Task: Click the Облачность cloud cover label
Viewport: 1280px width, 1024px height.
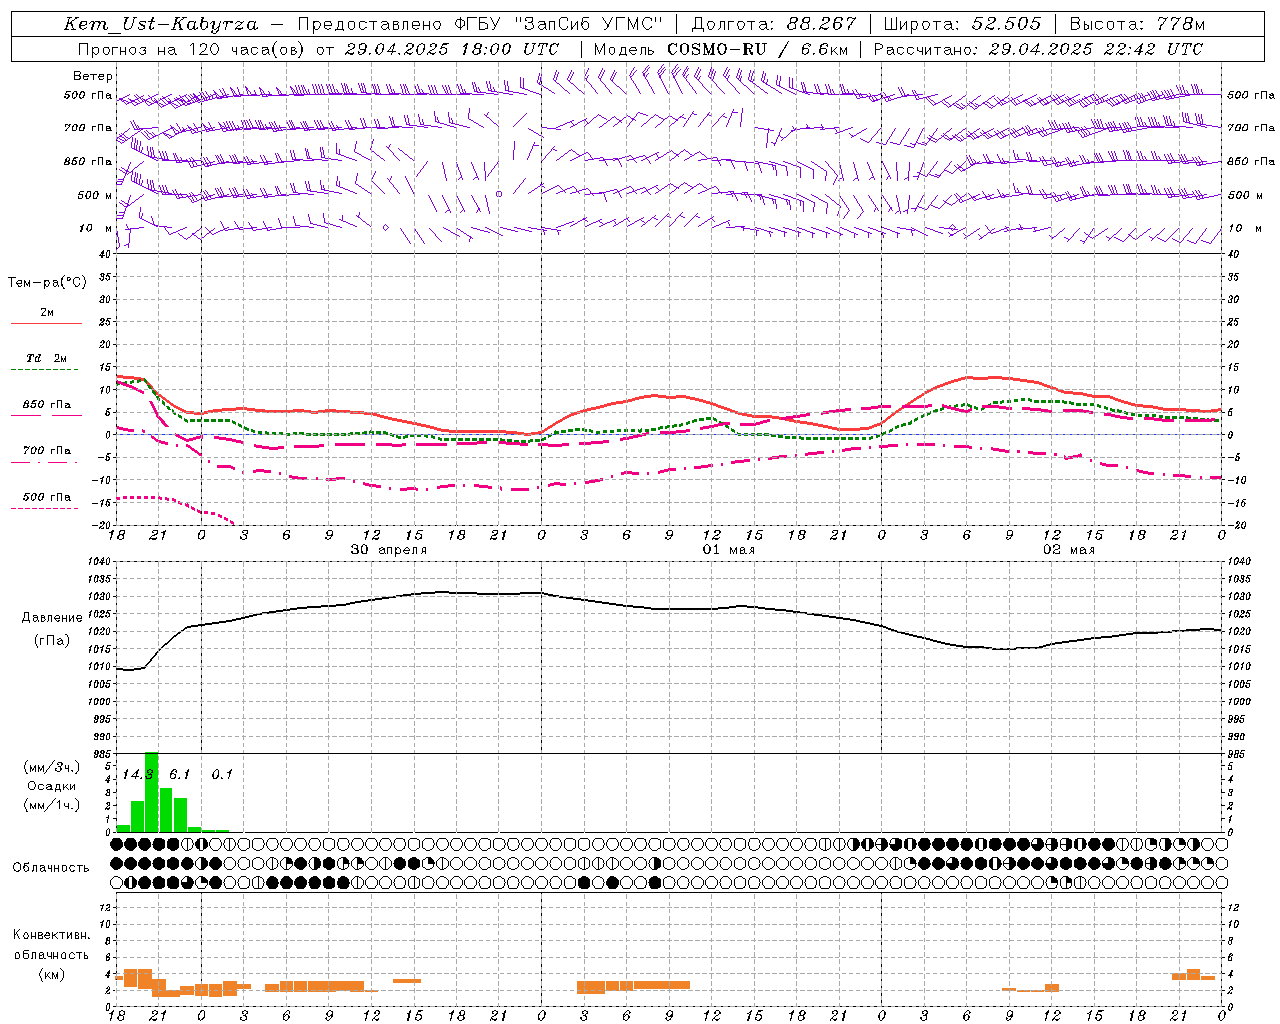Action: point(51,868)
